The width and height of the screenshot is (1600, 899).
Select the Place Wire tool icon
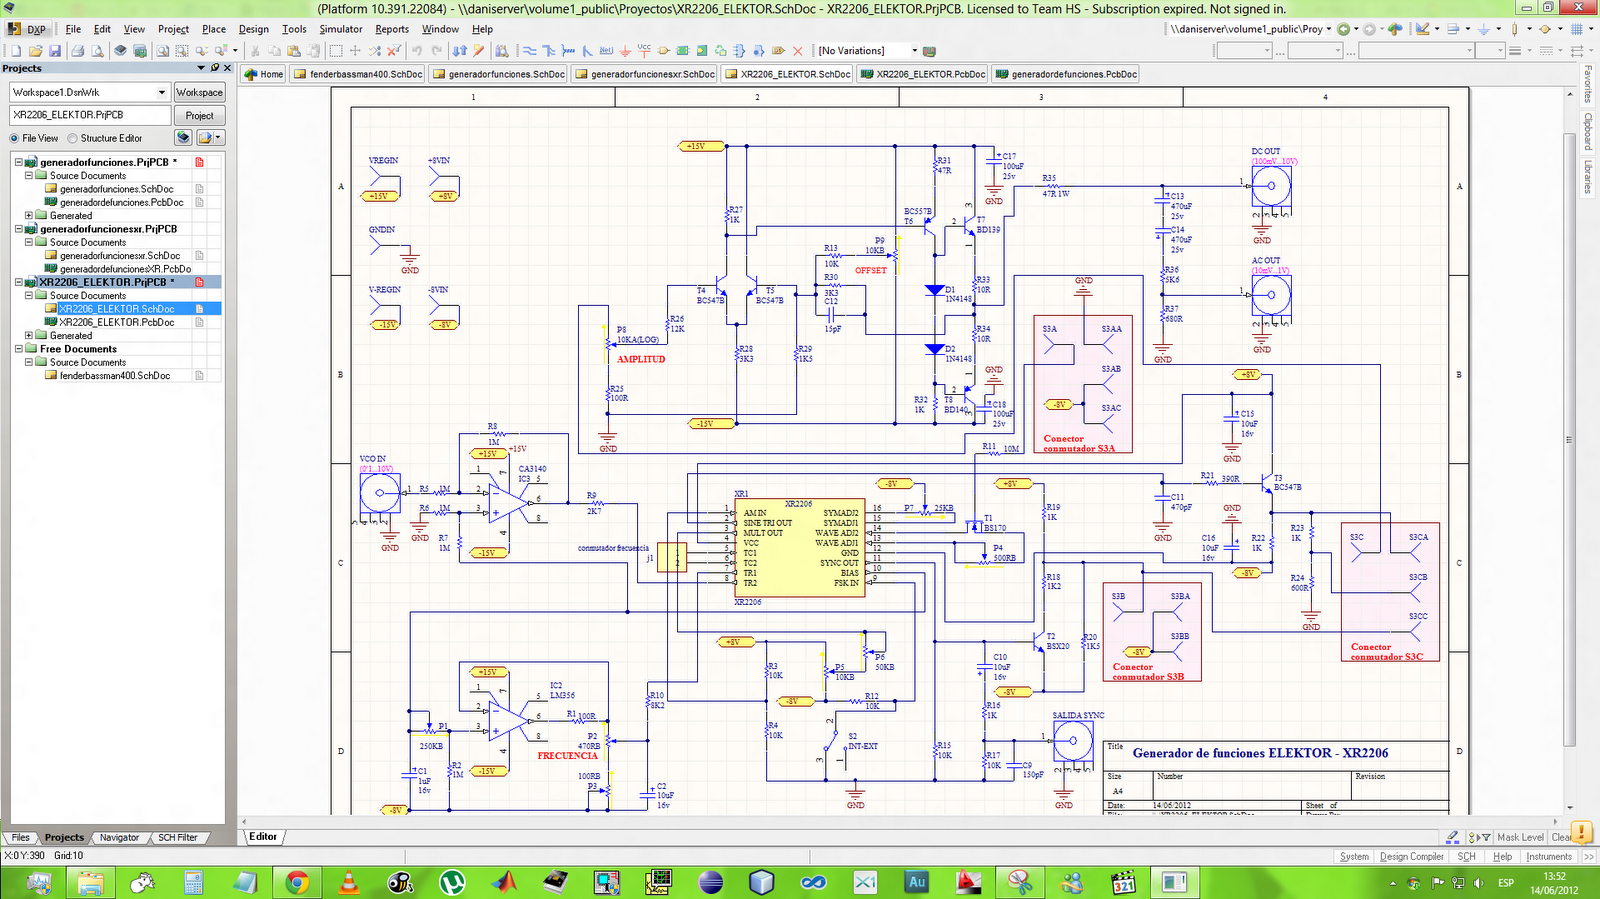pyautogui.click(x=530, y=51)
